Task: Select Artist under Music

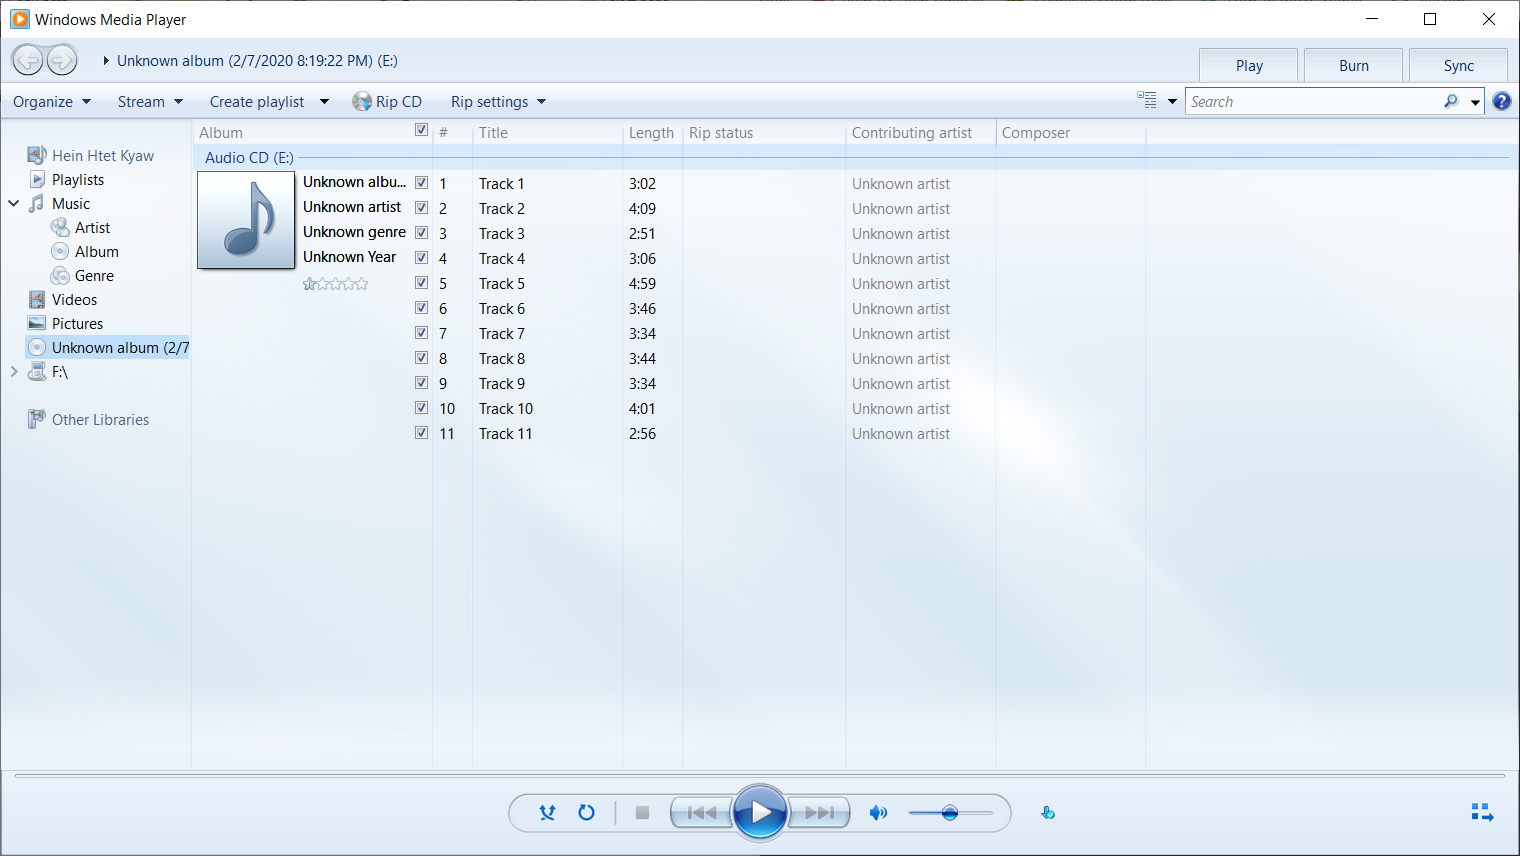Action: pyautogui.click(x=92, y=228)
